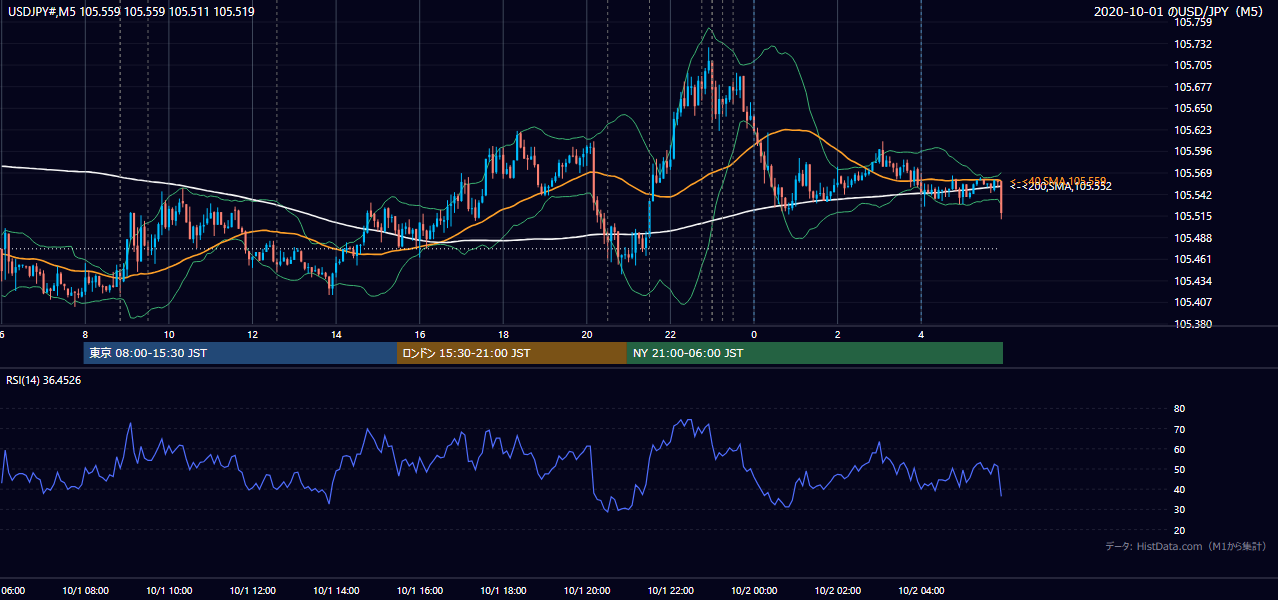Click the bottom time label 10/2 04:00
Viewport: 1278px width, 600px height.
[x=921, y=590]
